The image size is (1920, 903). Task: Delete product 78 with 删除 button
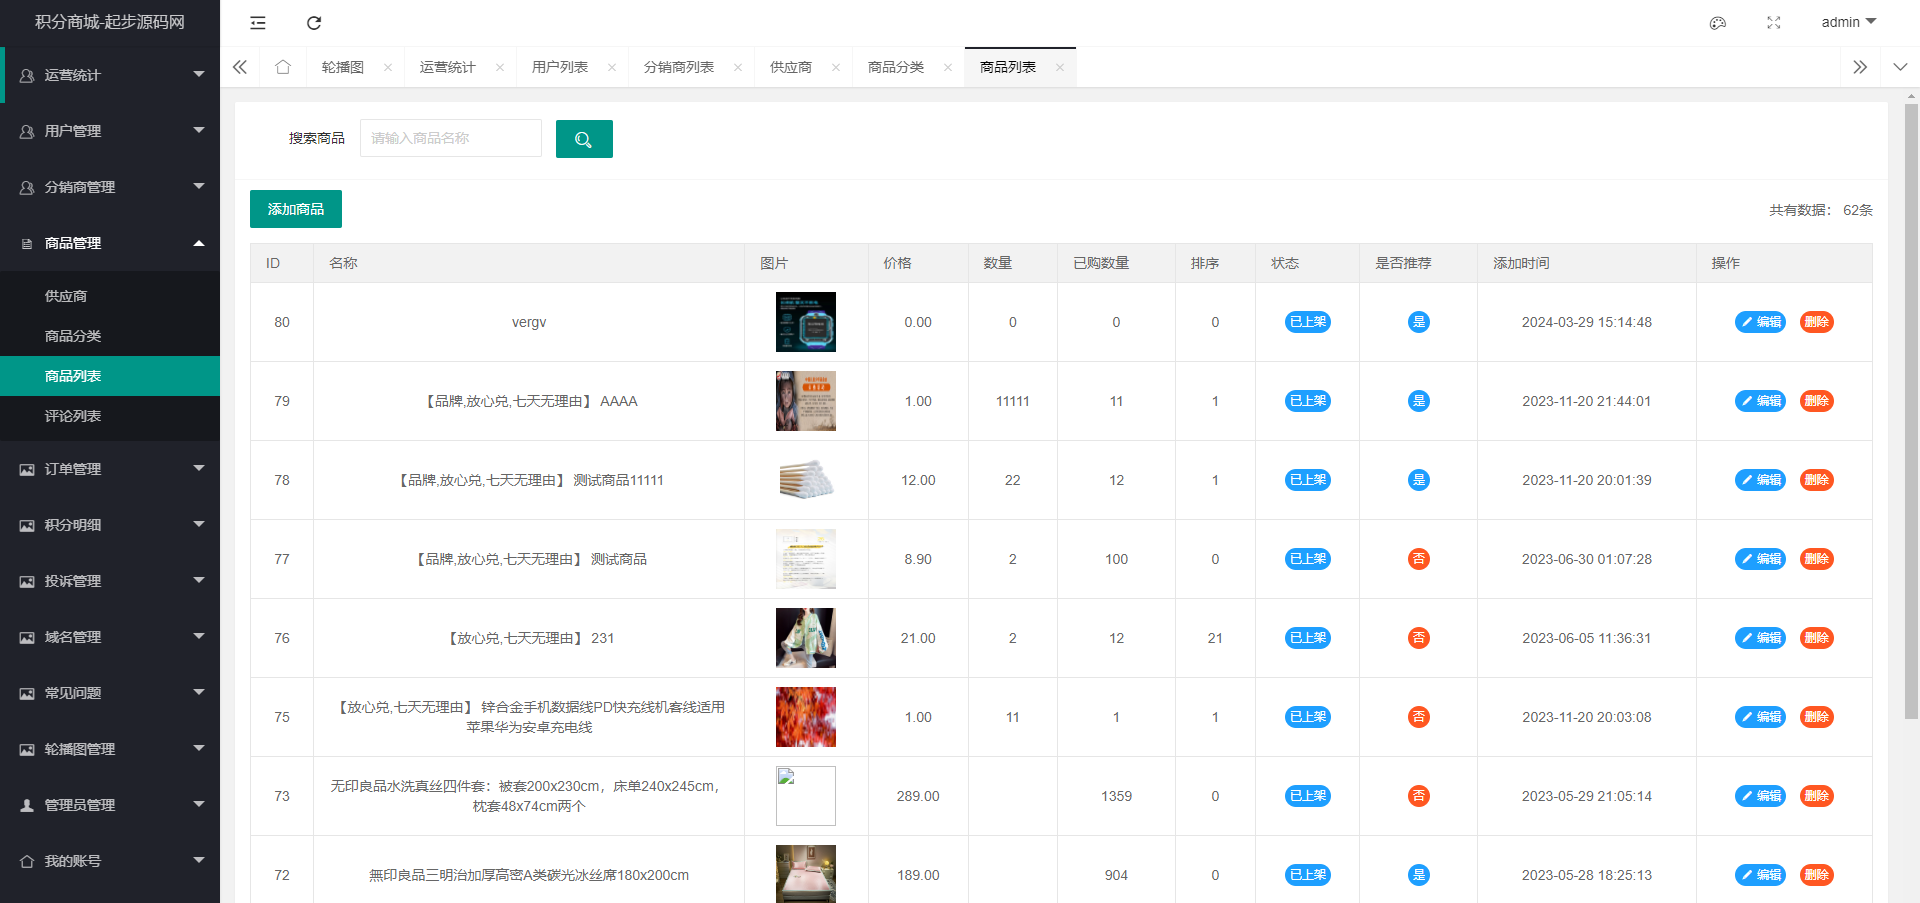pyautogui.click(x=1816, y=480)
